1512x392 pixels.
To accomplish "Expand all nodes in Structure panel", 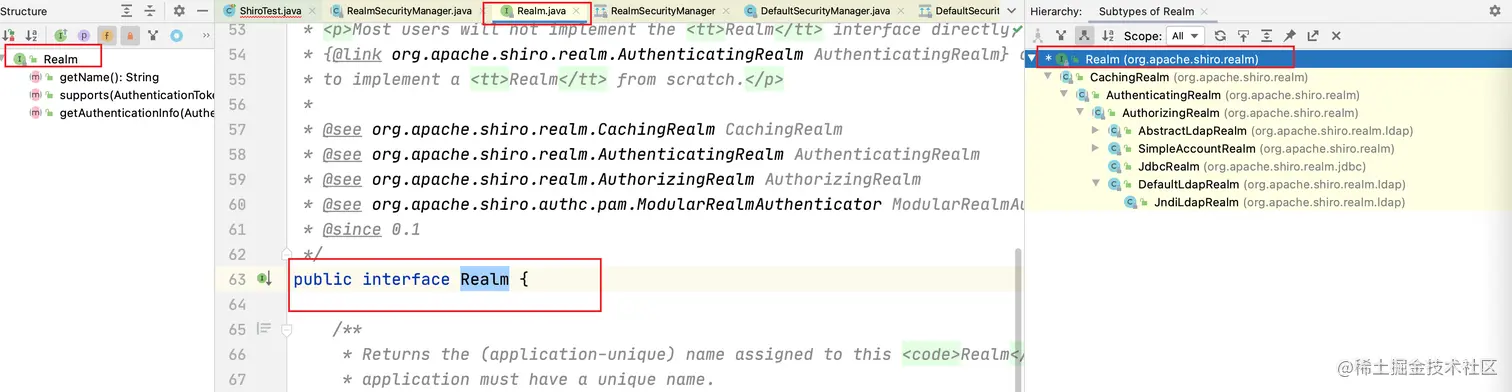I will point(127,11).
